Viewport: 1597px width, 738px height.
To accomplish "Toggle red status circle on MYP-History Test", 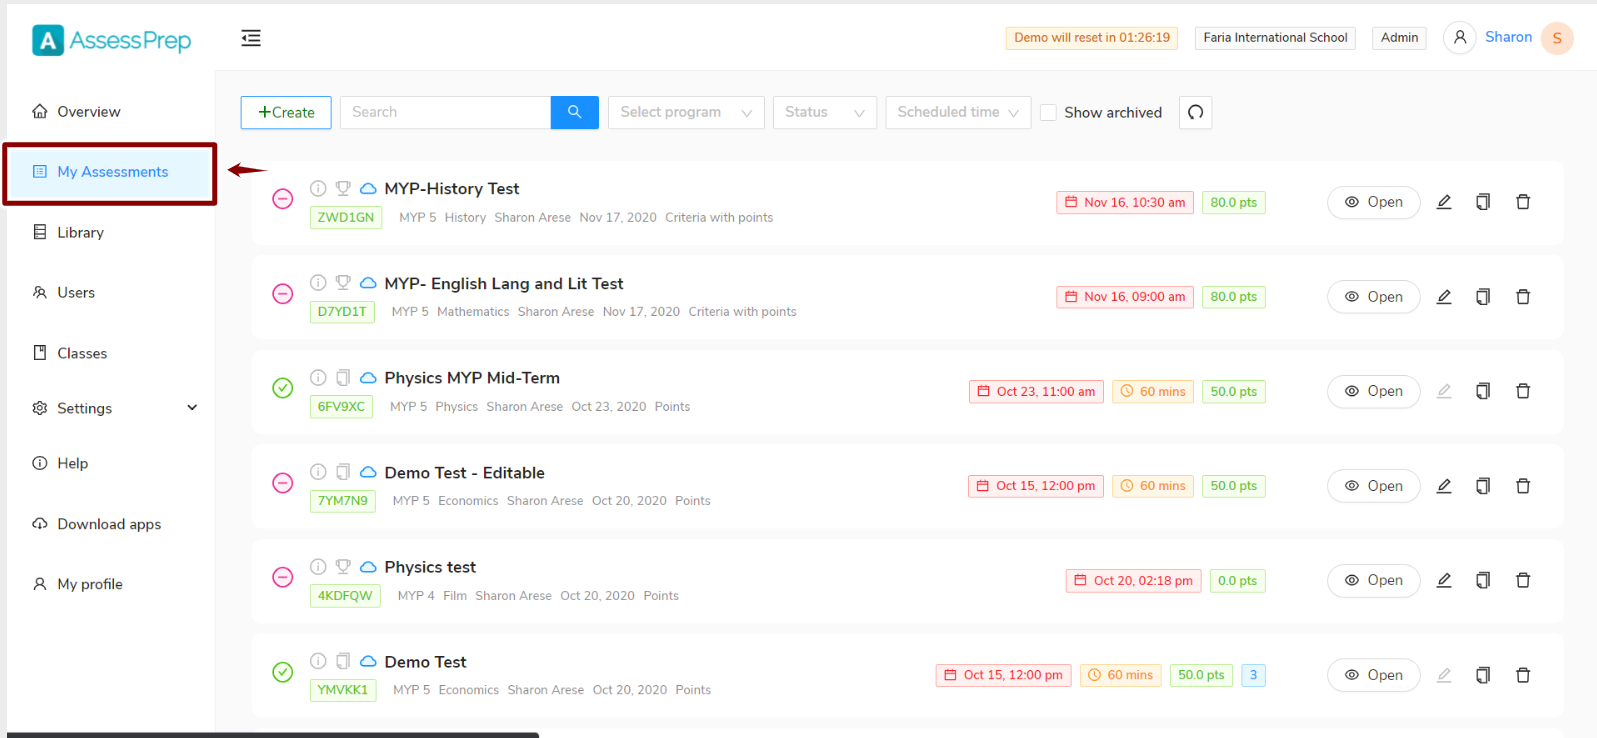I will coord(283,199).
